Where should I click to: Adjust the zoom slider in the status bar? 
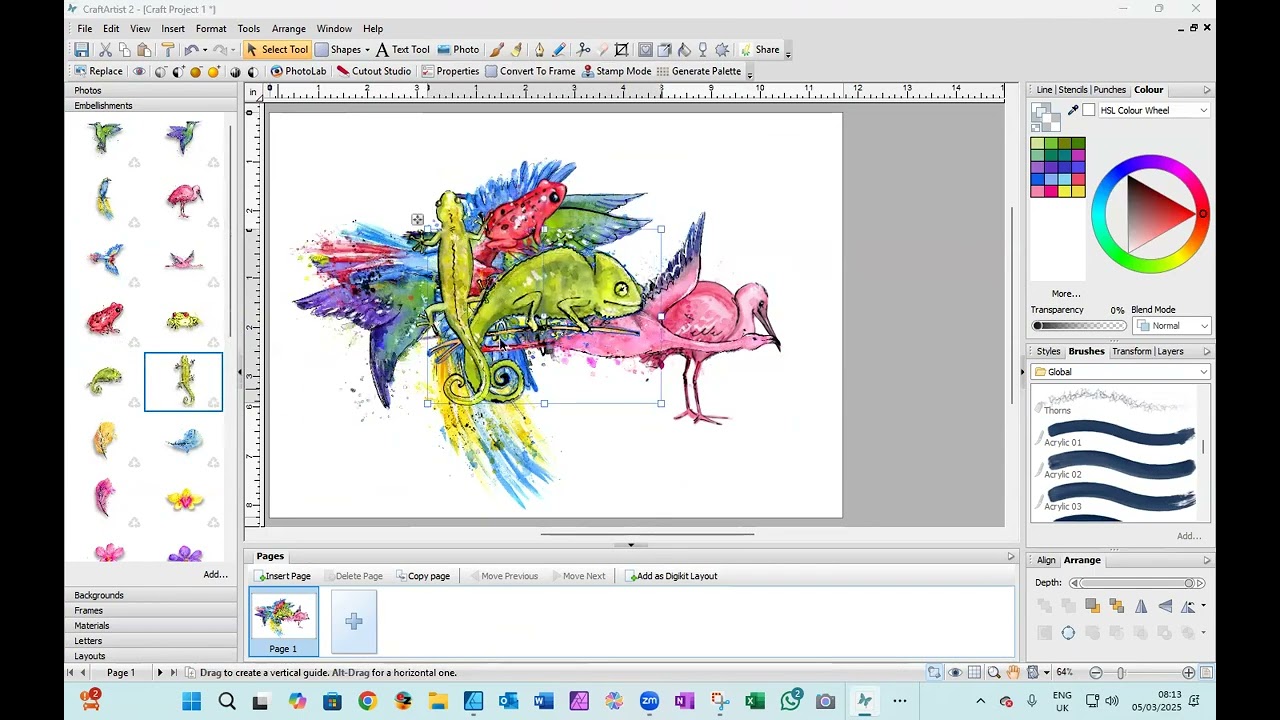point(1142,673)
